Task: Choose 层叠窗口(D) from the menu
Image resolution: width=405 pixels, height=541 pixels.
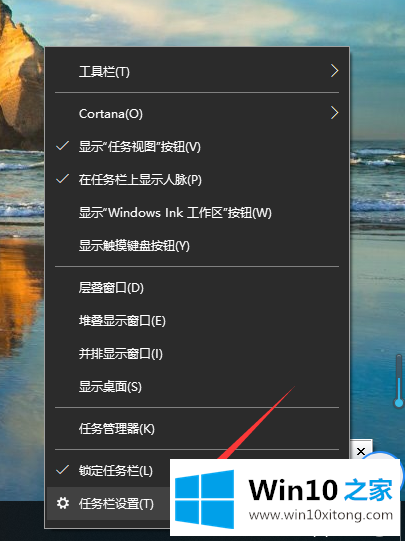Action: (x=197, y=287)
